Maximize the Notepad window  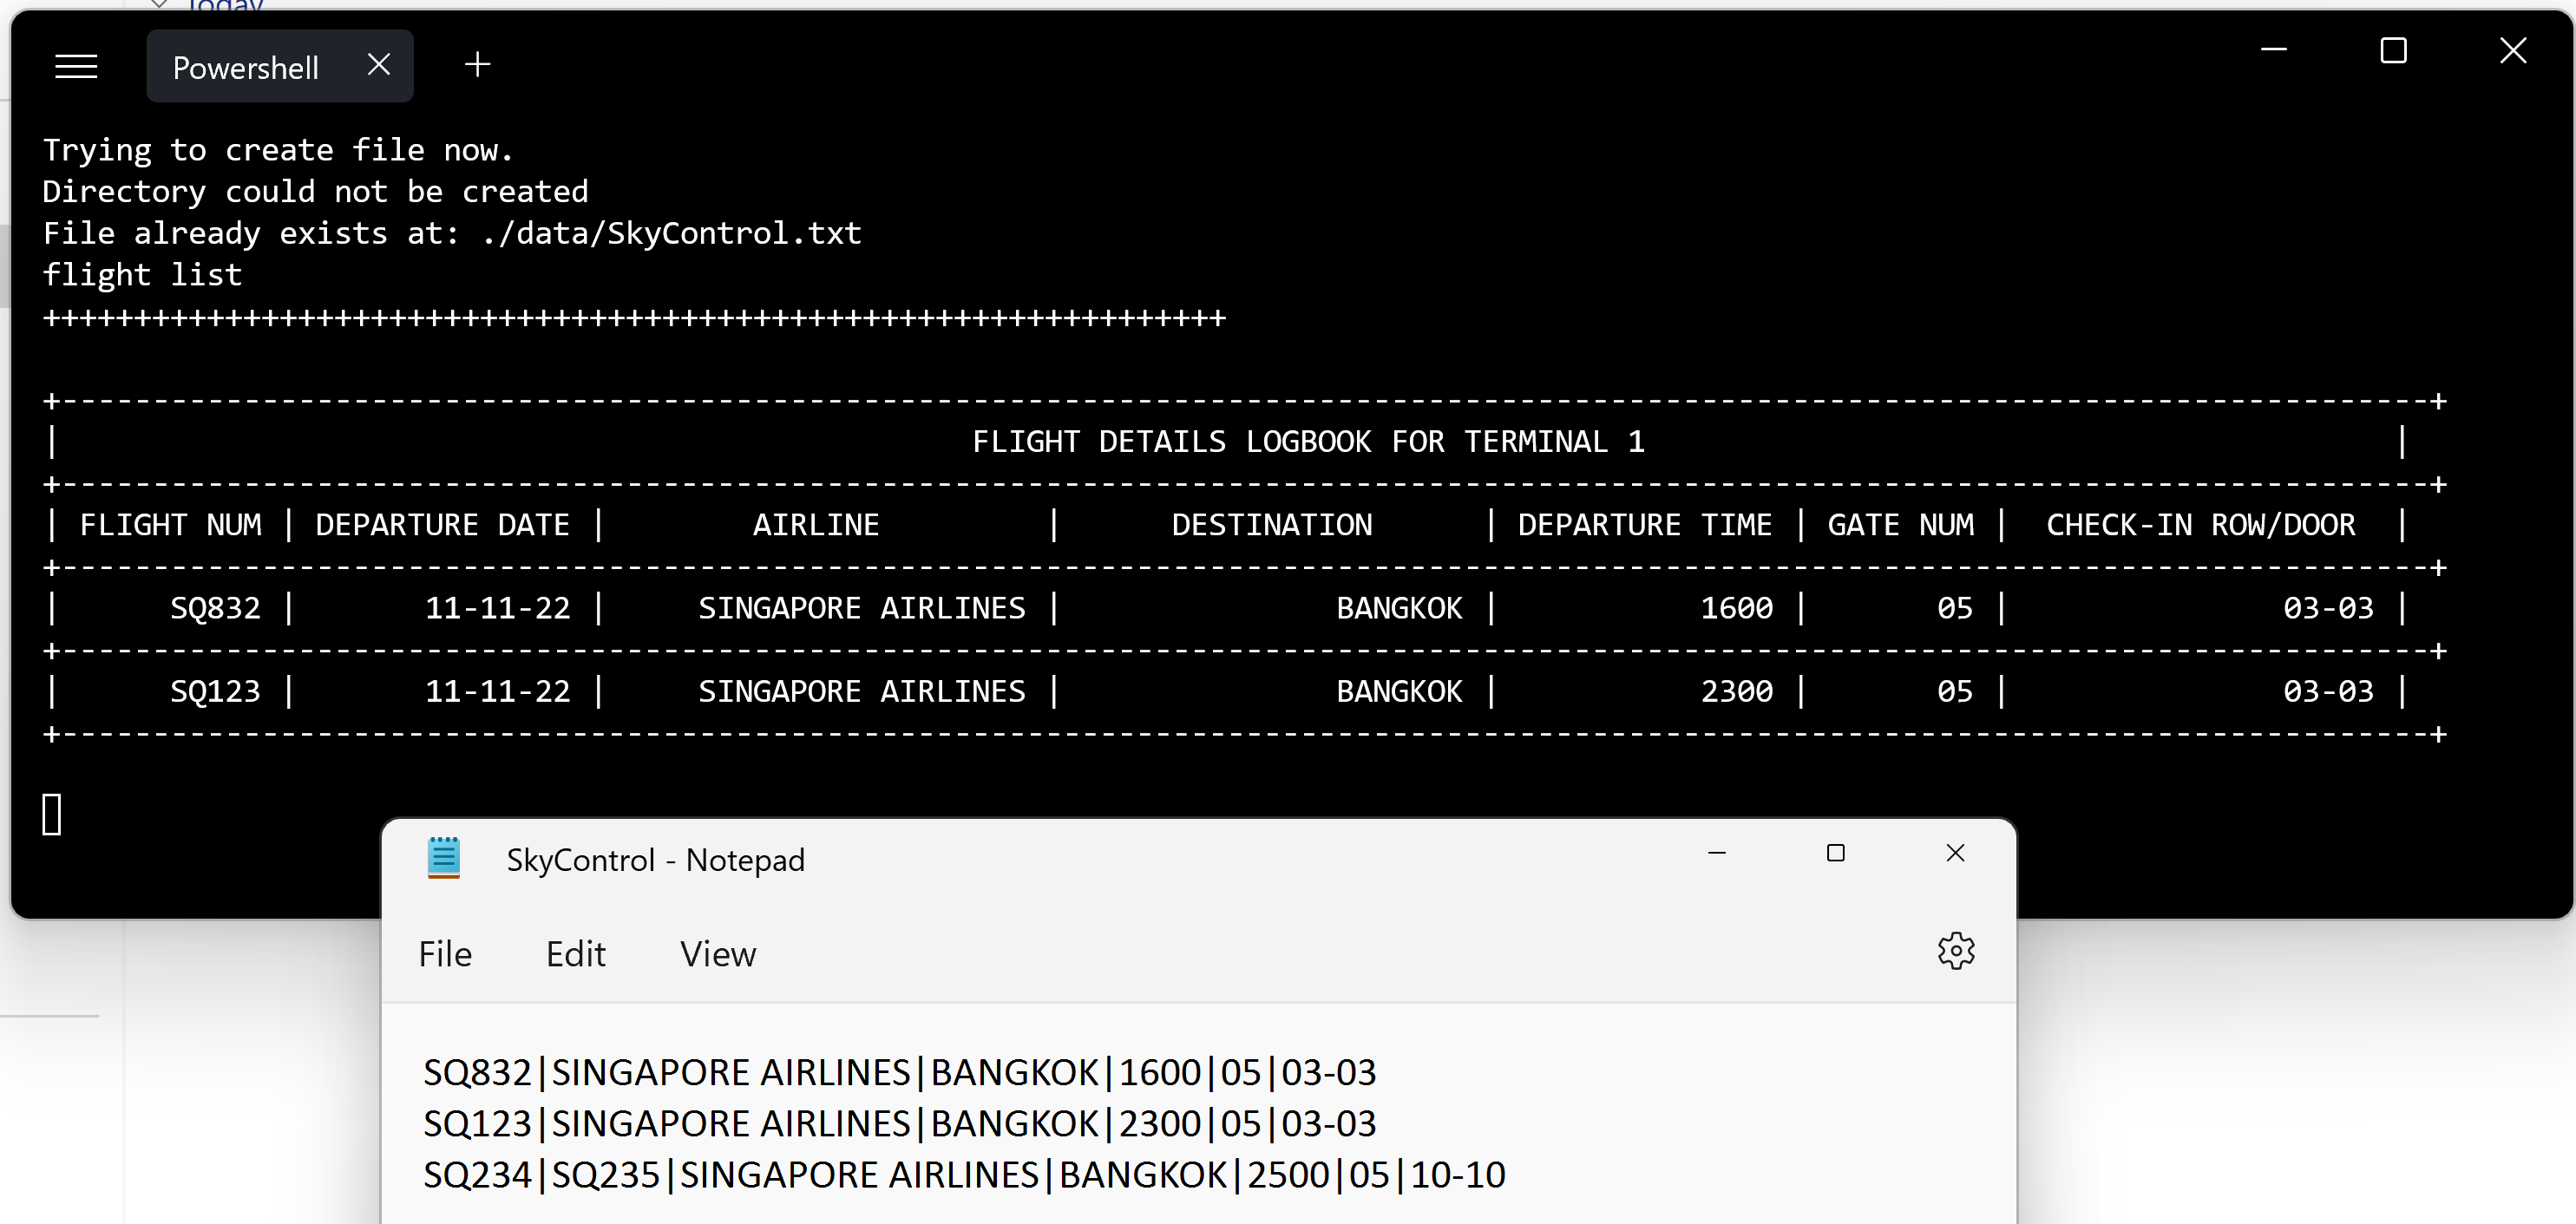coord(1835,853)
